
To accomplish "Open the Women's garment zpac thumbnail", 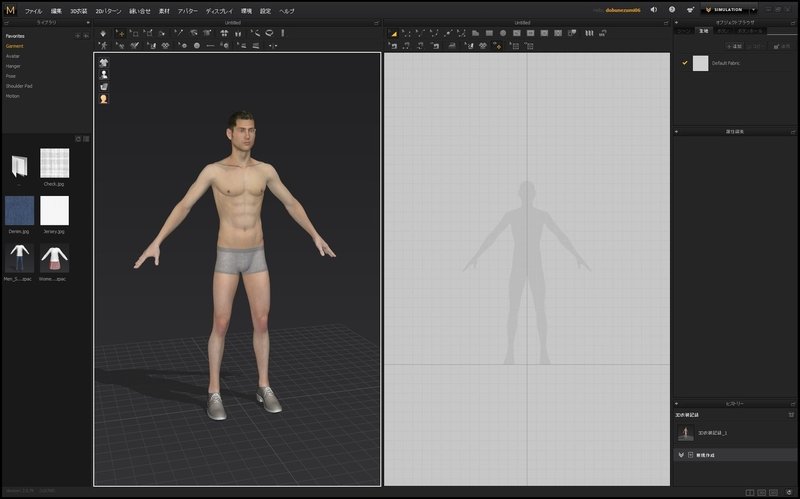I will (55, 258).
